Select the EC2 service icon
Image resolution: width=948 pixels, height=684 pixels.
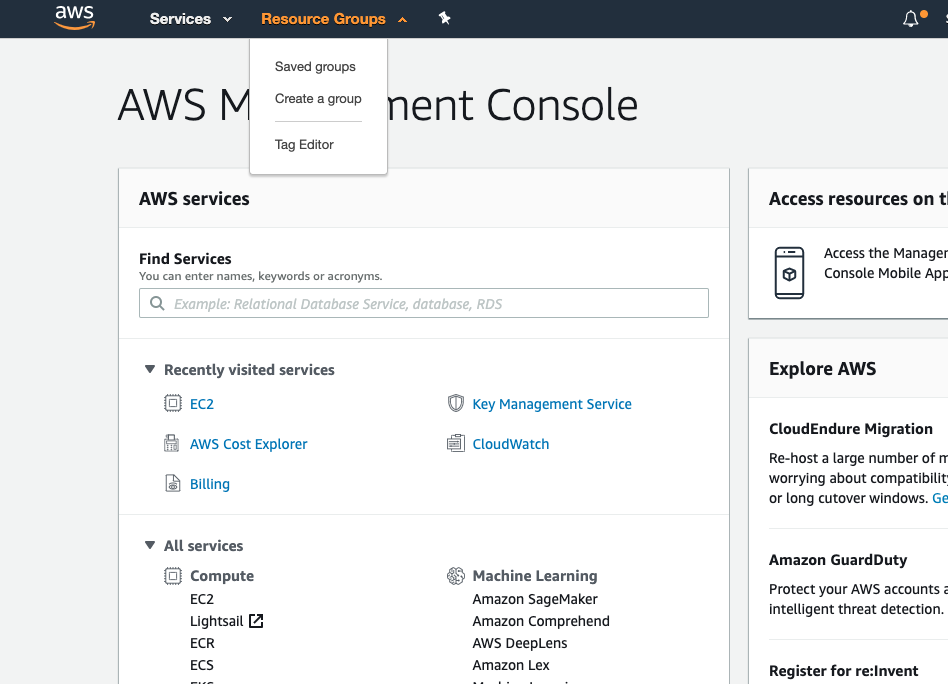[x=172, y=404]
